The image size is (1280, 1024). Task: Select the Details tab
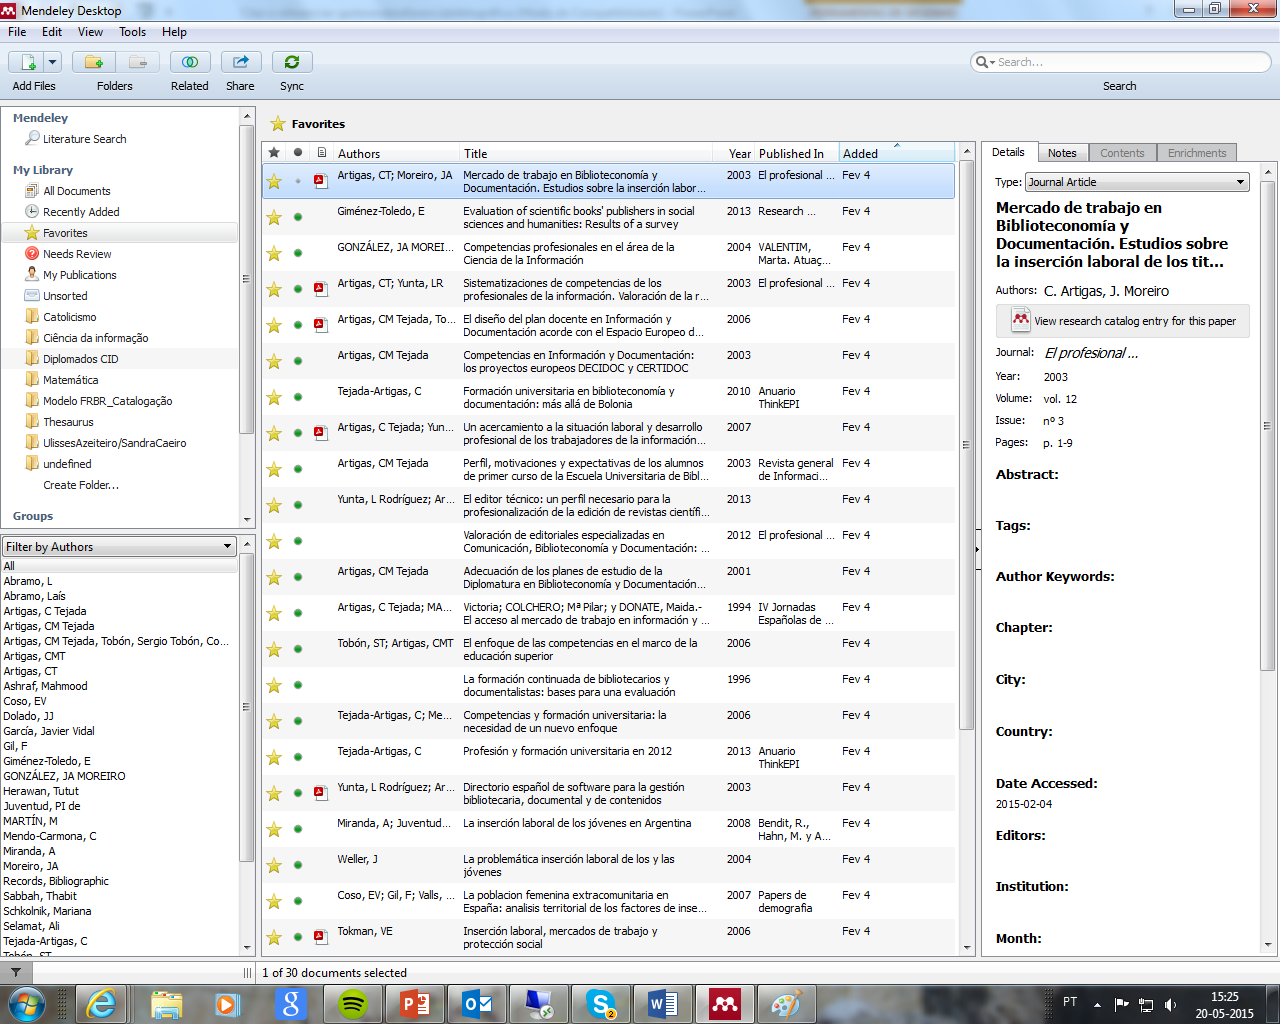[x=1008, y=152]
